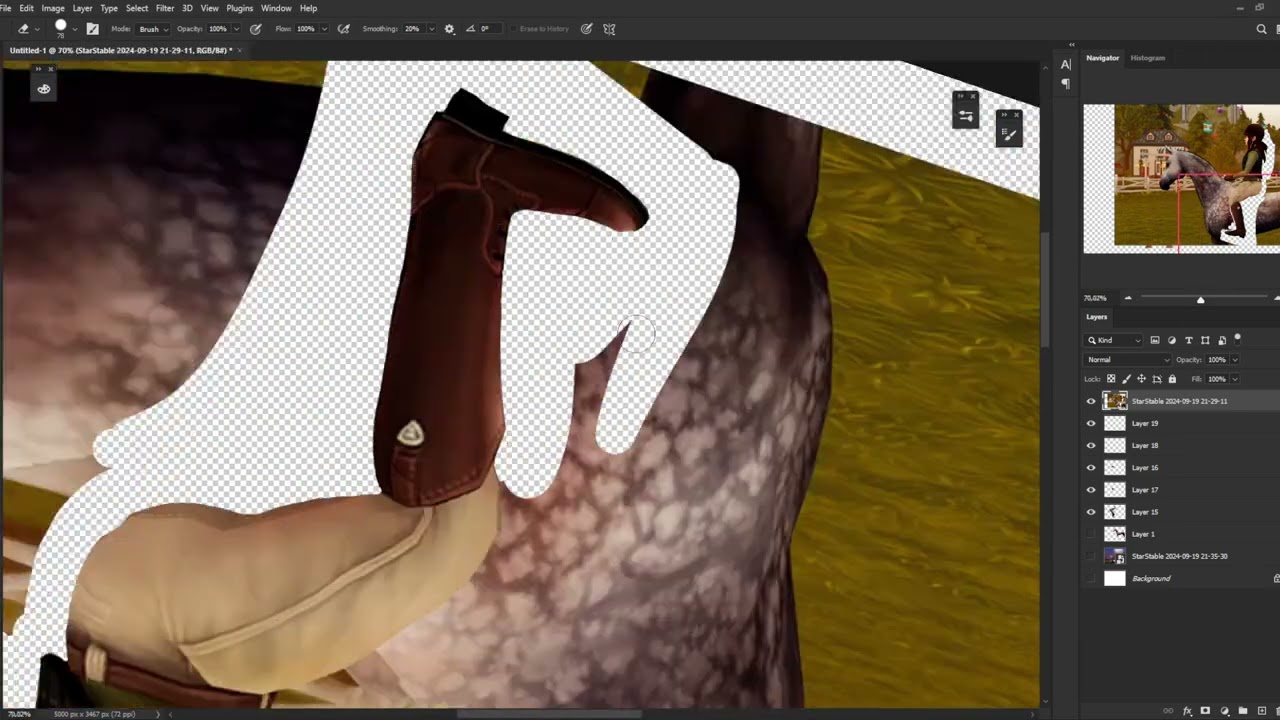
Task: Expand the layer Fill dropdown arrow
Action: 1235,379
